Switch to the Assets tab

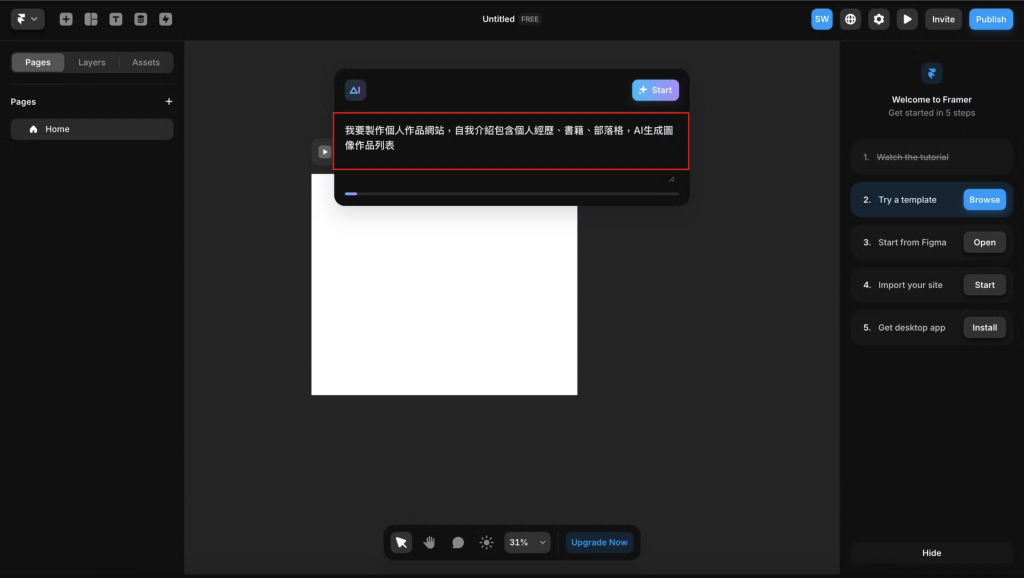[146, 62]
